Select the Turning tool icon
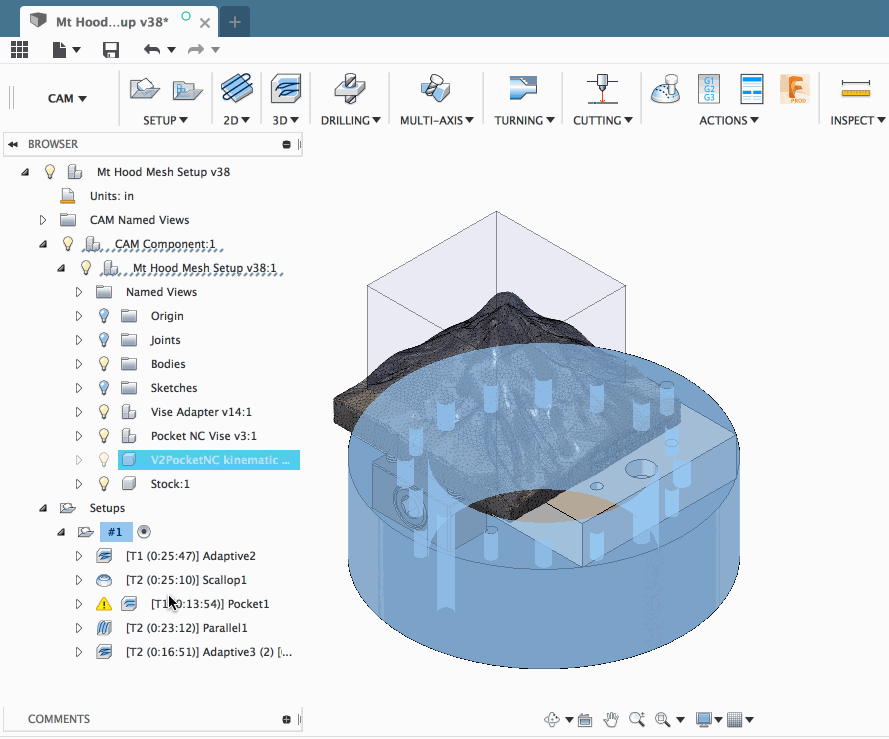Image resolution: width=889 pixels, height=739 pixels. (523, 88)
